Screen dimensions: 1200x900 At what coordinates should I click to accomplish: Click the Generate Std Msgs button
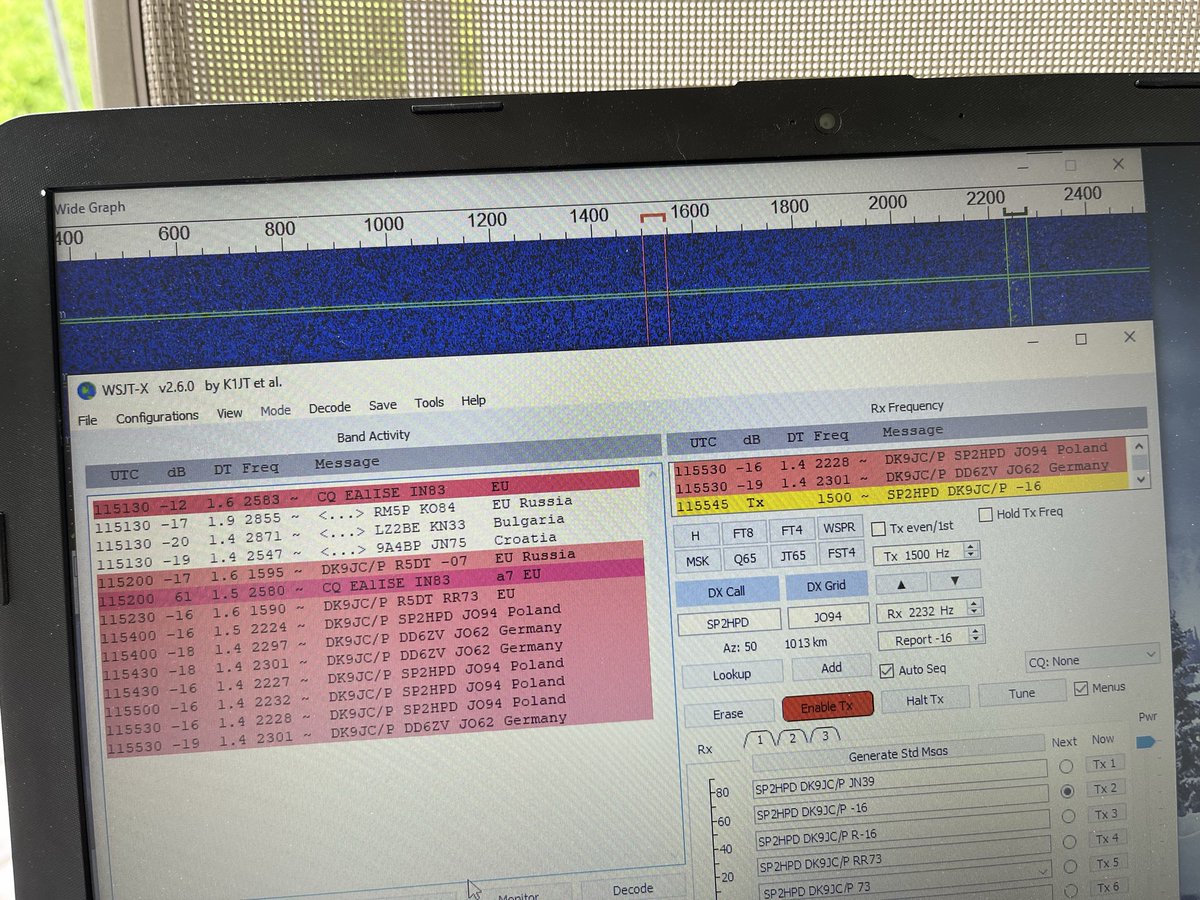[x=898, y=752]
